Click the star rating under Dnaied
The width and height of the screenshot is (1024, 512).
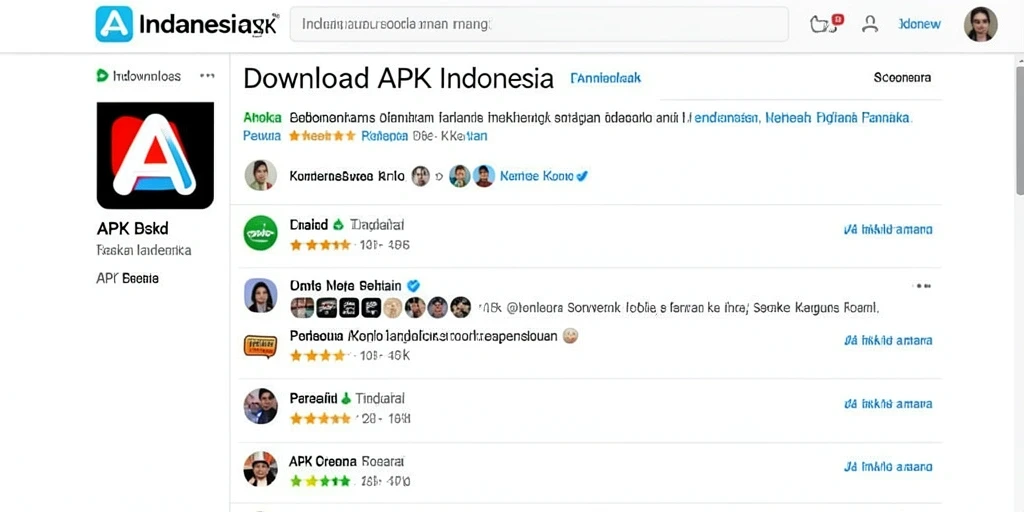pyautogui.click(x=320, y=245)
